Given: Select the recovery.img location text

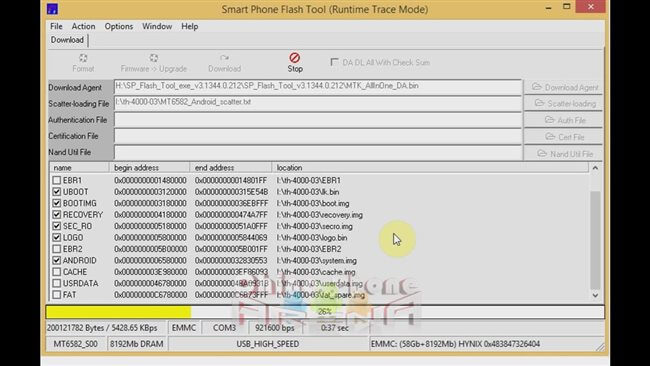Looking at the screenshot, I should (x=320, y=215).
